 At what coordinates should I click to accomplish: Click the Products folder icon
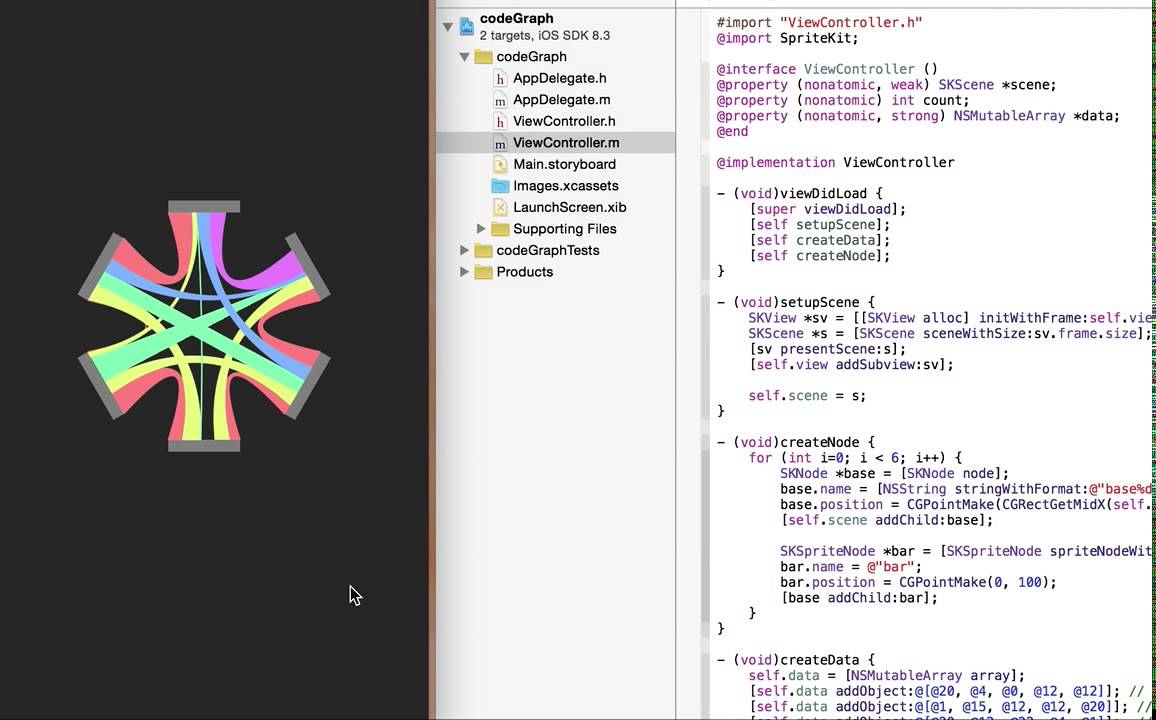pyautogui.click(x=484, y=272)
